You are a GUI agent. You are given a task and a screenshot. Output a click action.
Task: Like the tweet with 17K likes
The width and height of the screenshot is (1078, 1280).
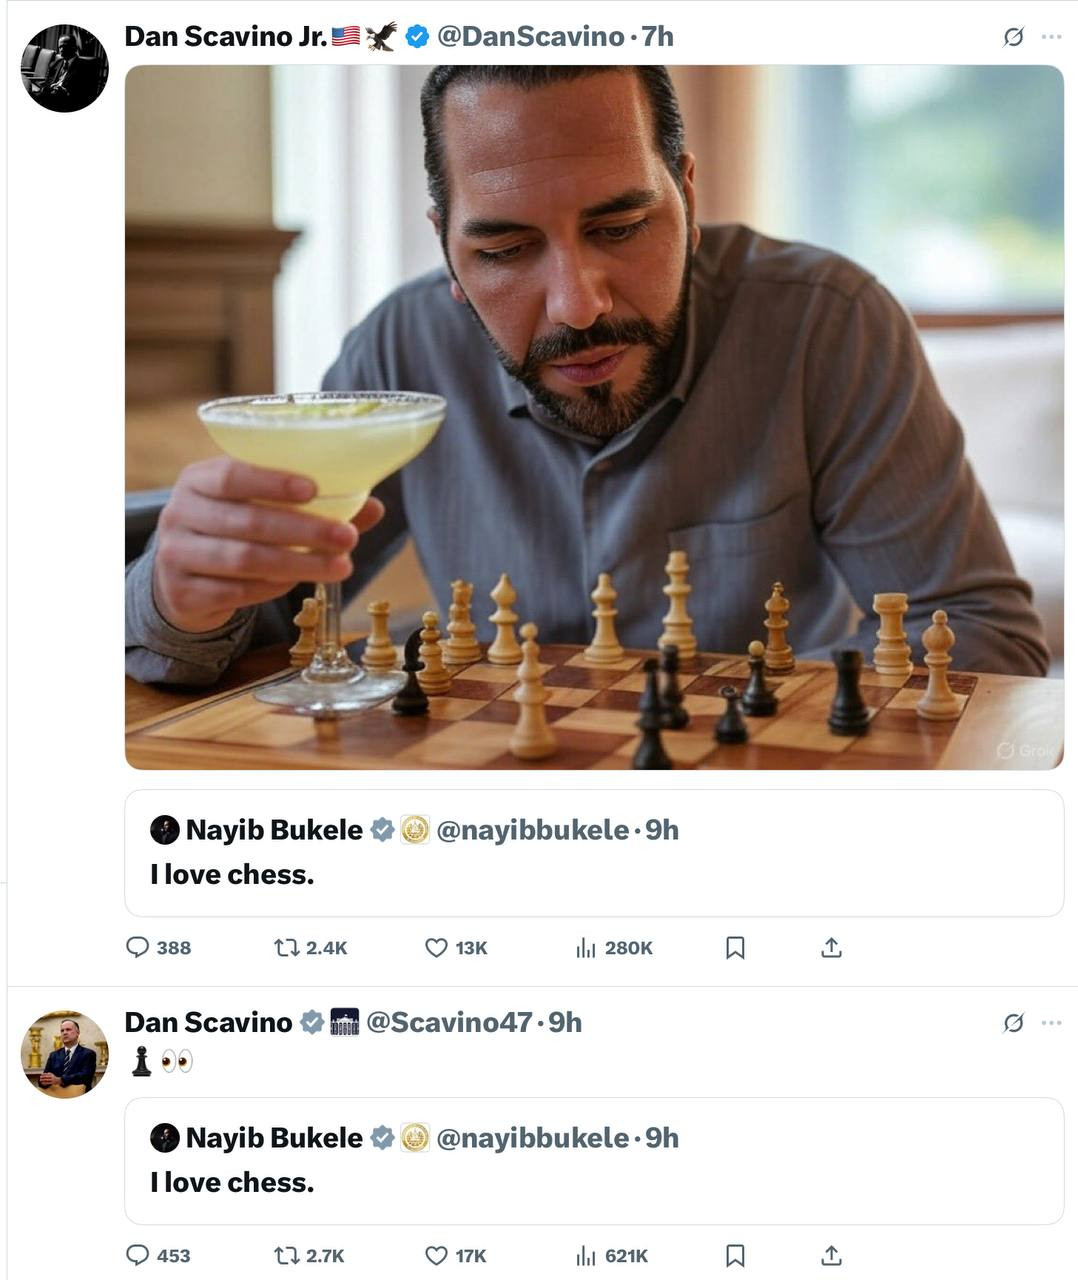[x=436, y=1255]
